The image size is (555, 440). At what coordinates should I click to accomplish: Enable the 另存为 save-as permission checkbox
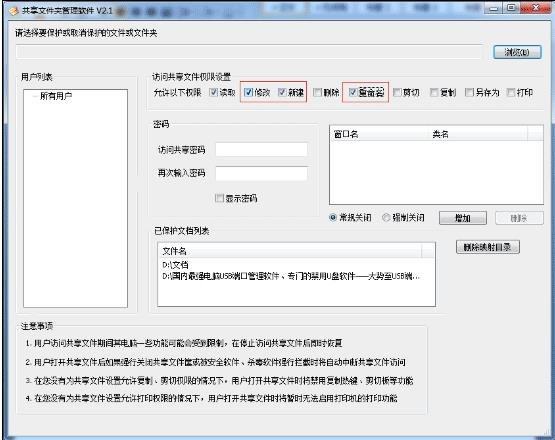pyautogui.click(x=469, y=92)
